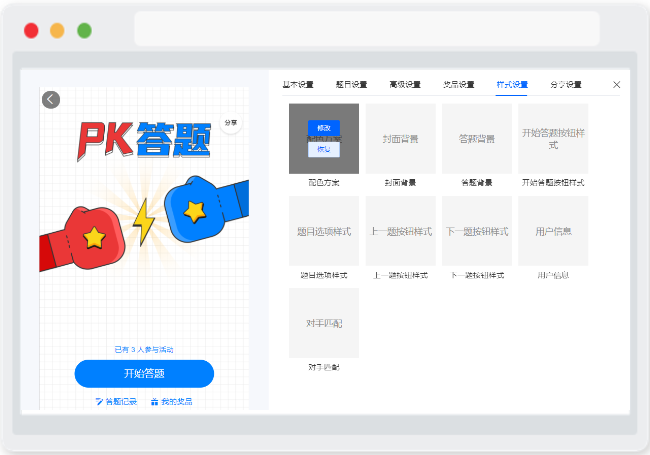Click the gift icon beside 我的奖品
The image size is (650, 455).
pos(155,402)
